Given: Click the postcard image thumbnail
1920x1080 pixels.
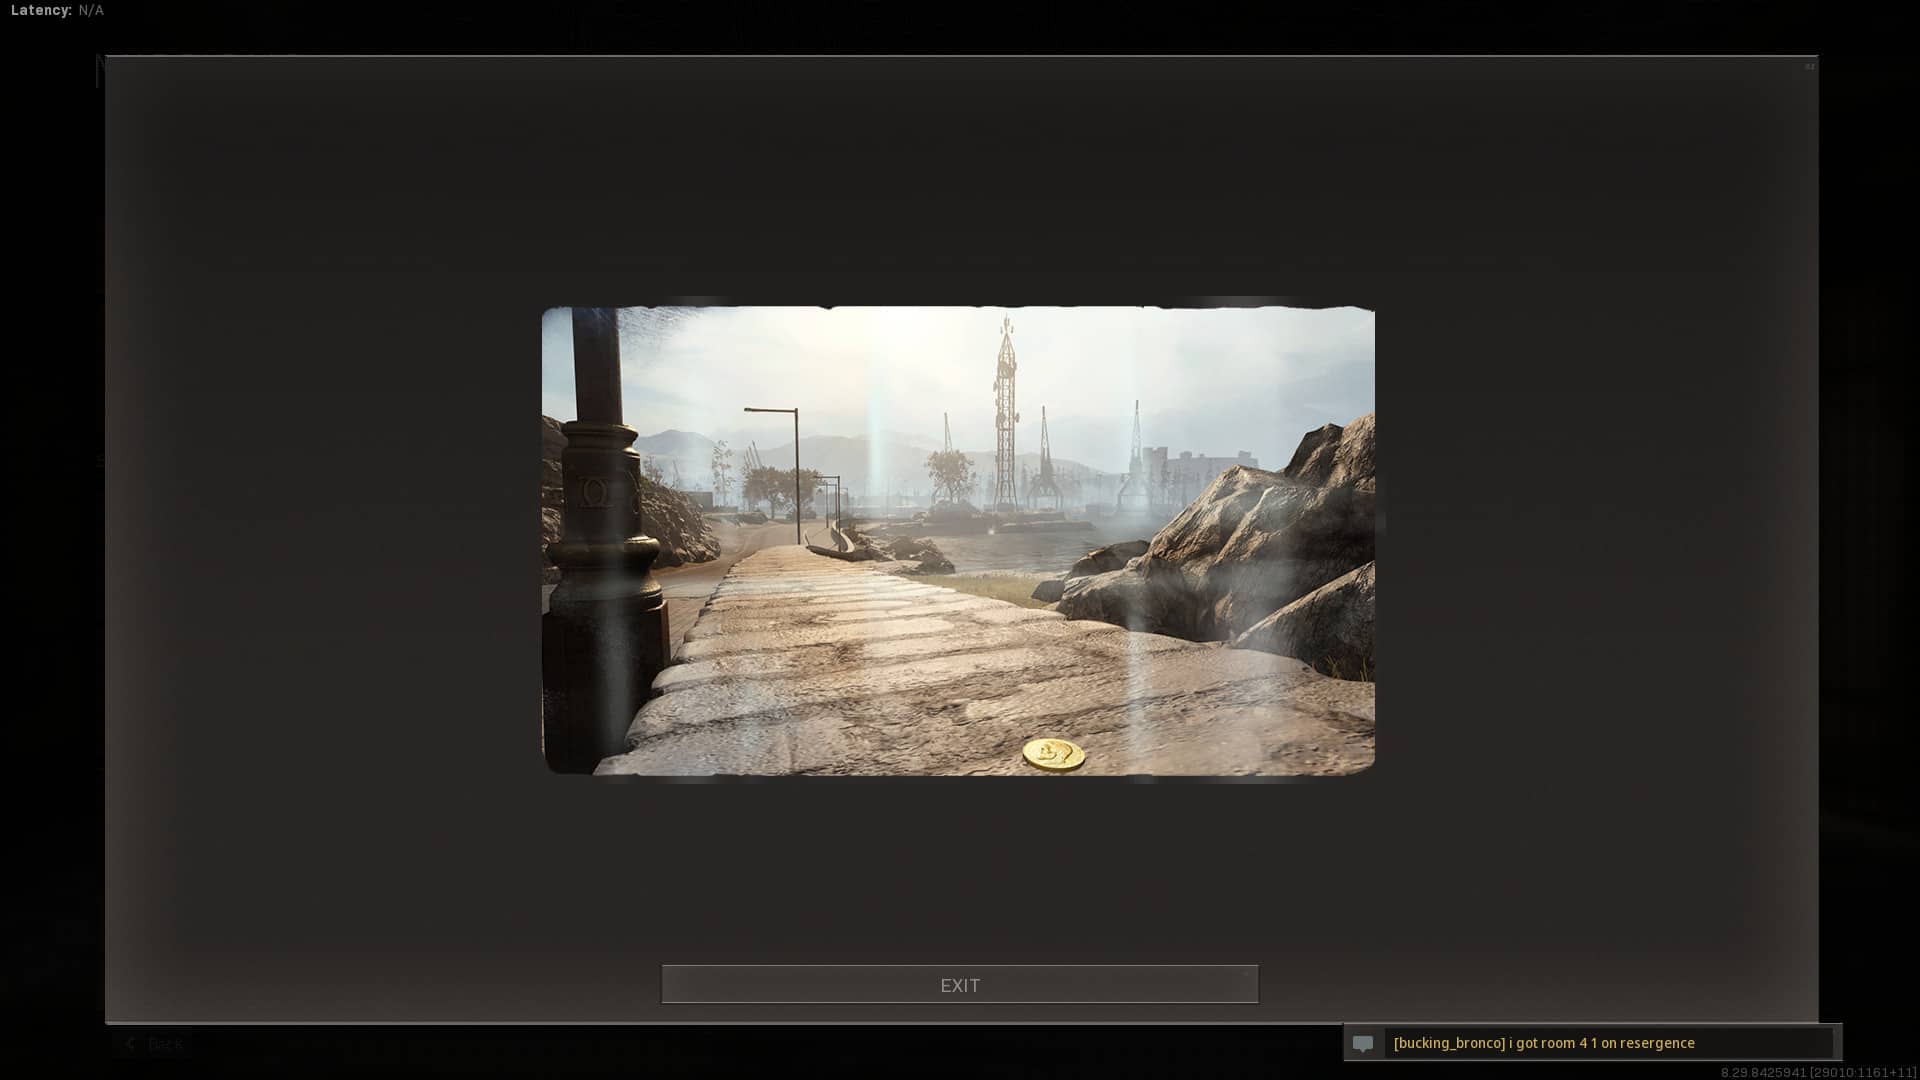Looking at the screenshot, I should 958,540.
